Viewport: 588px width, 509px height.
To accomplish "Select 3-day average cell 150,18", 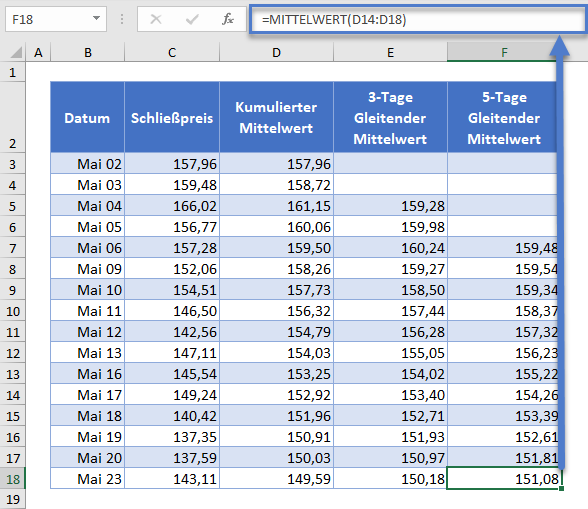I will (390, 479).
